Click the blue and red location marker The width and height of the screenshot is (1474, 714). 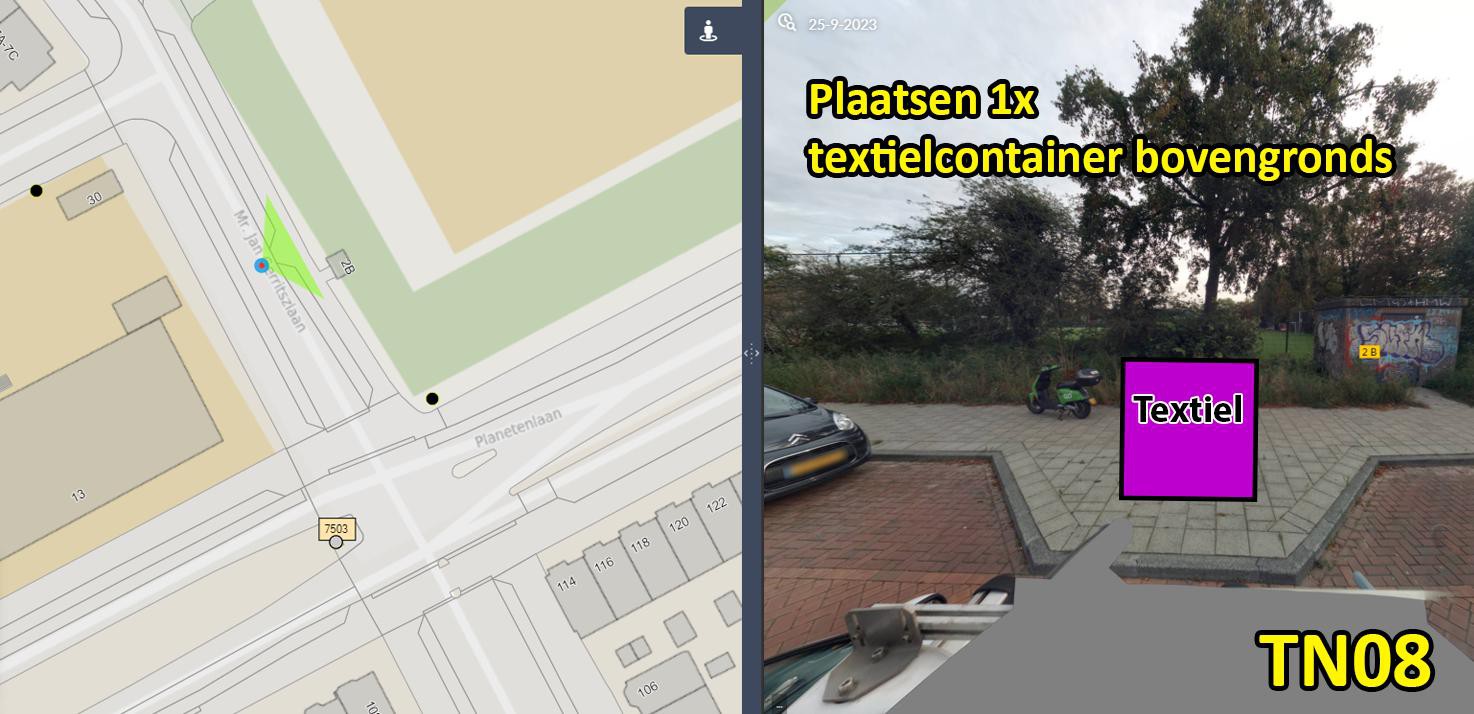tap(262, 265)
